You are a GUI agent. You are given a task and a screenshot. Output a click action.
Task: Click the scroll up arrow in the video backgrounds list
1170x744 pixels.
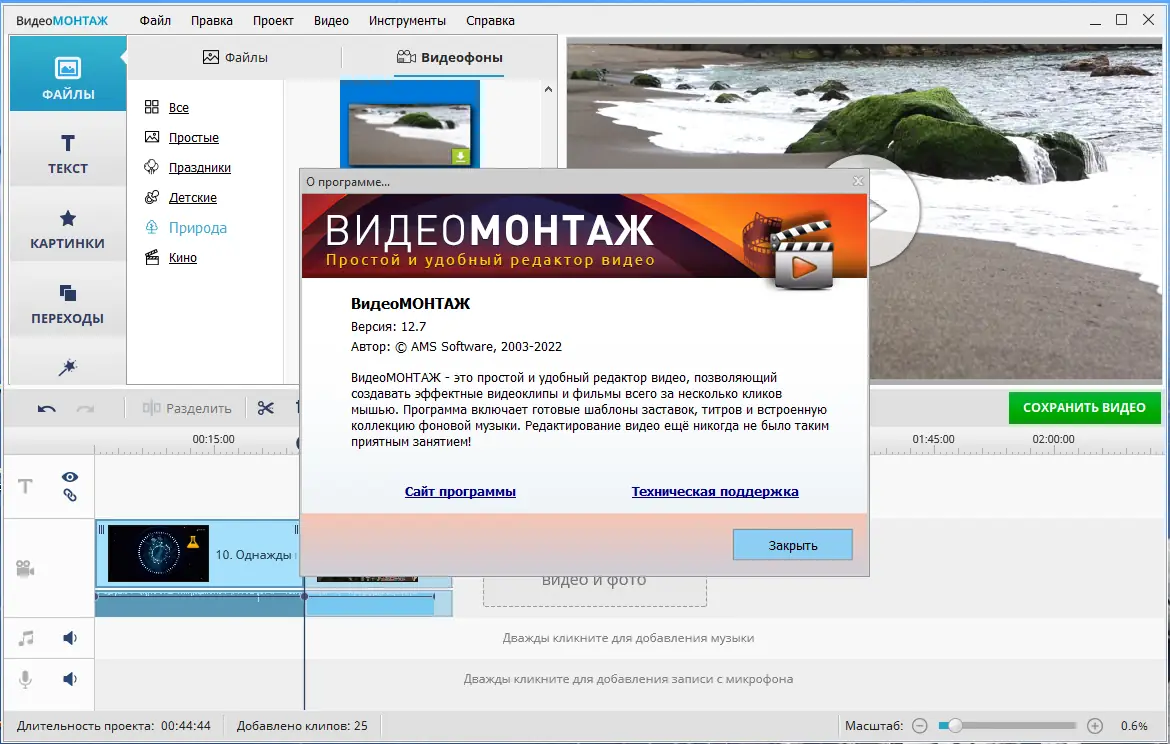point(548,90)
